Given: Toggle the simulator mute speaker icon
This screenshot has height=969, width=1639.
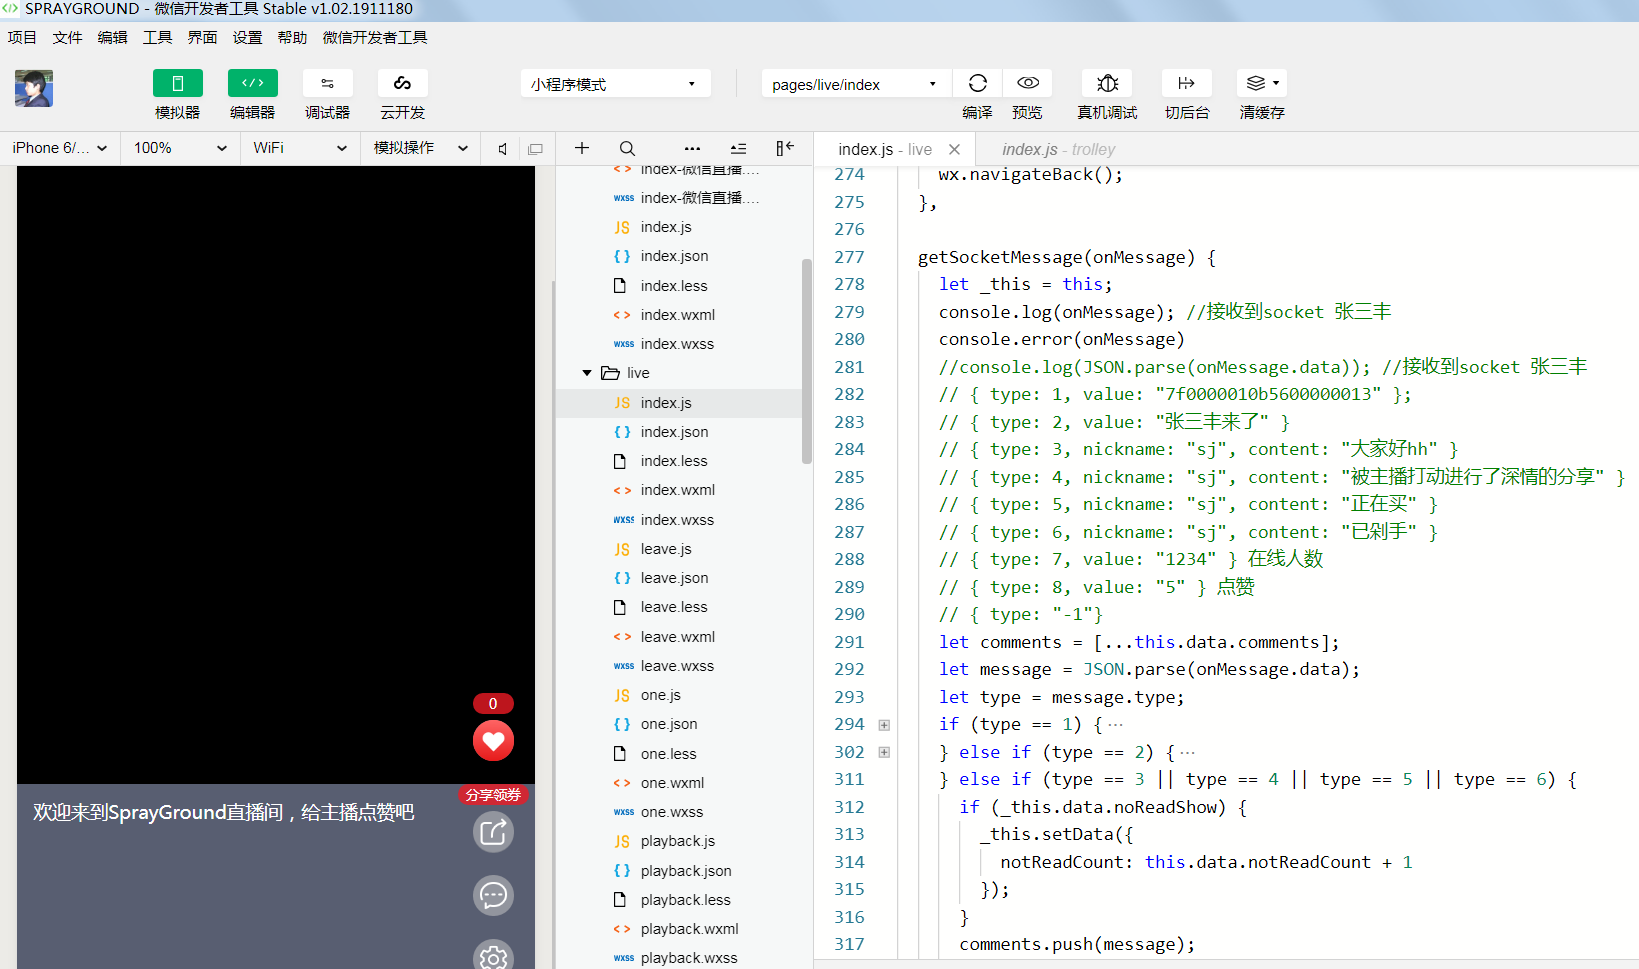Looking at the screenshot, I should [503, 149].
